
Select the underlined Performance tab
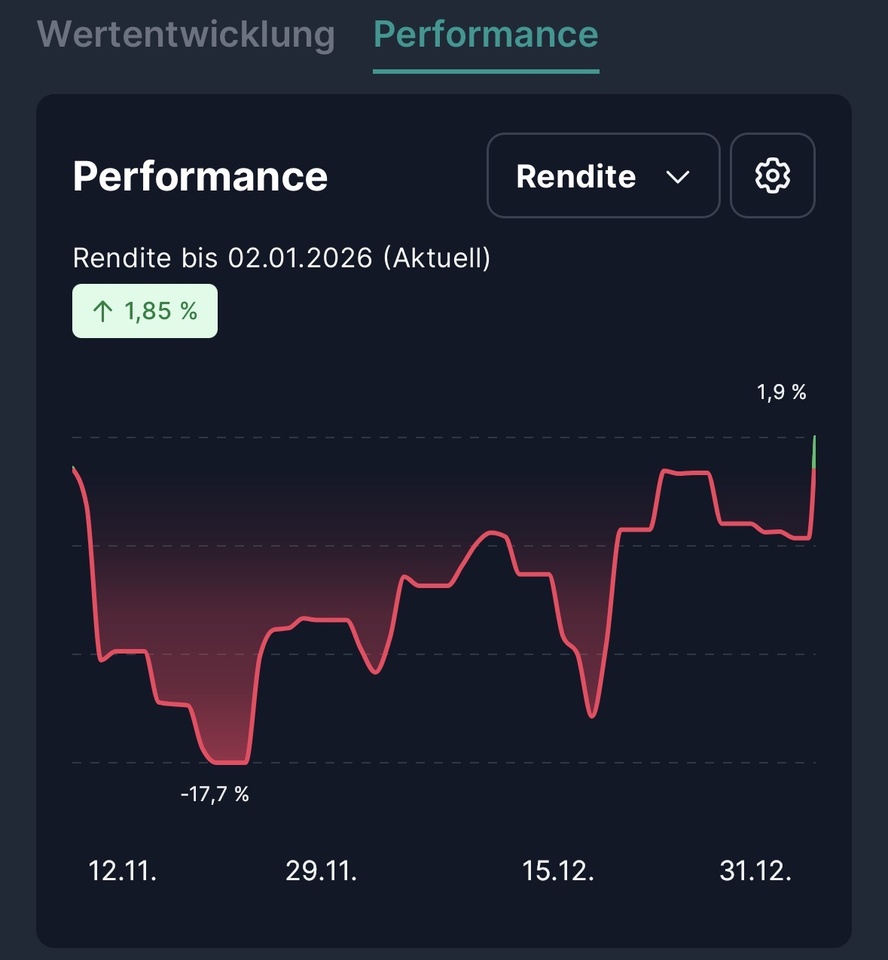[x=486, y=34]
